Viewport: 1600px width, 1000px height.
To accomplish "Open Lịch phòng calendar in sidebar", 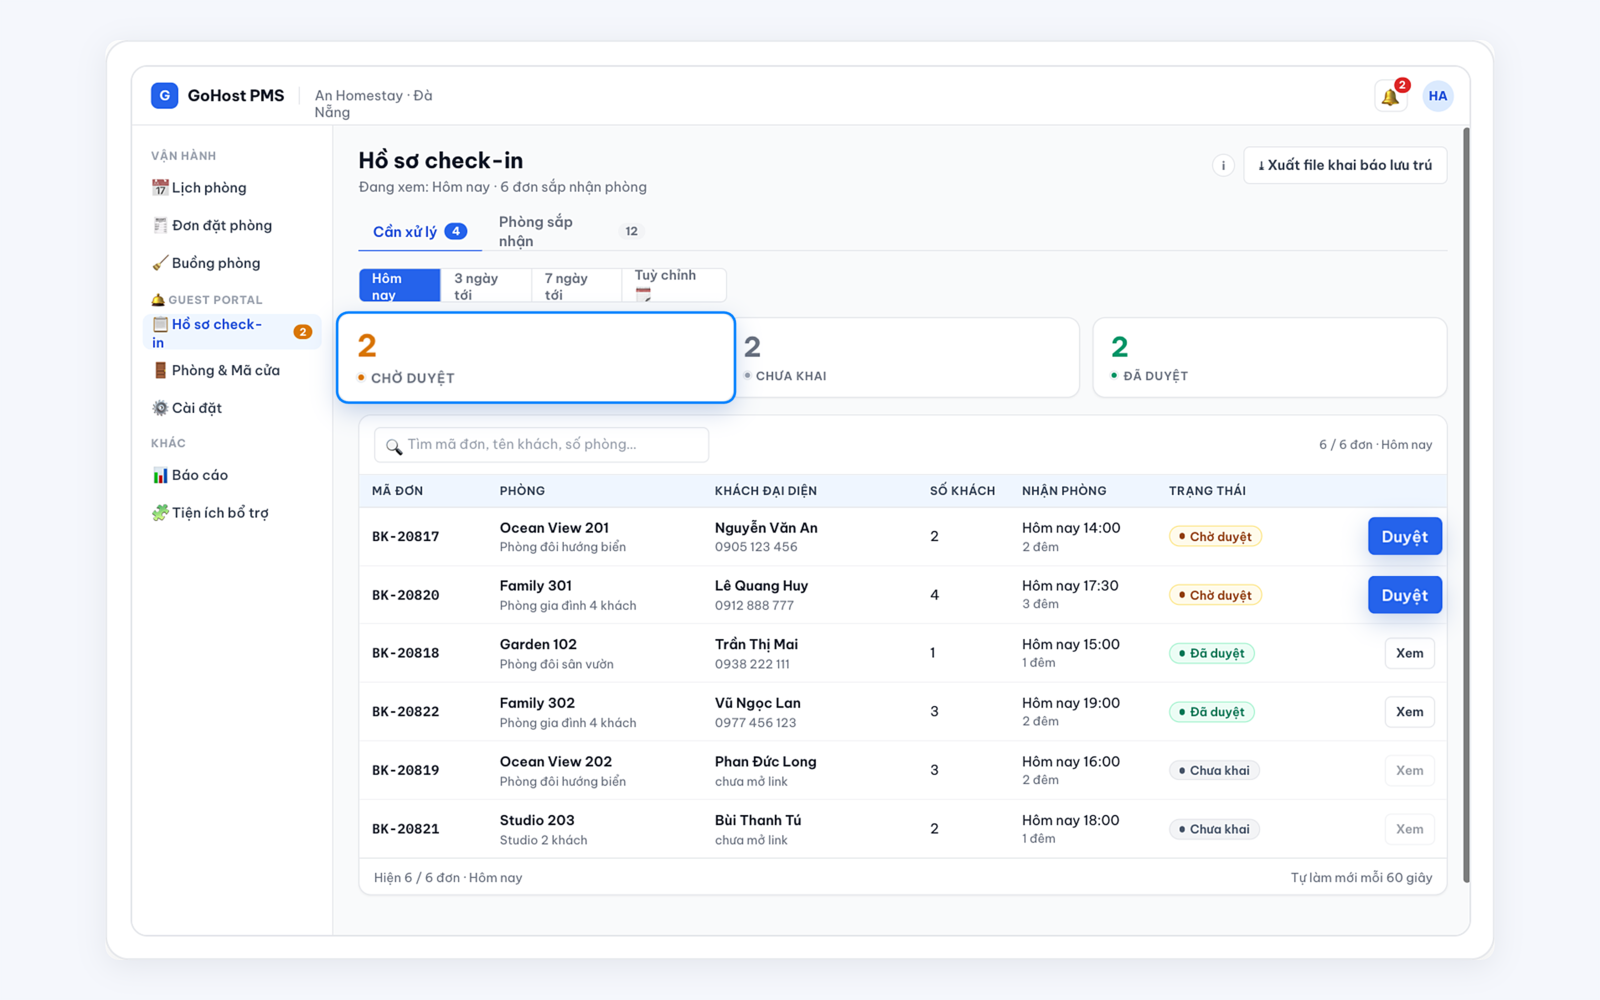I will pyautogui.click(x=199, y=187).
